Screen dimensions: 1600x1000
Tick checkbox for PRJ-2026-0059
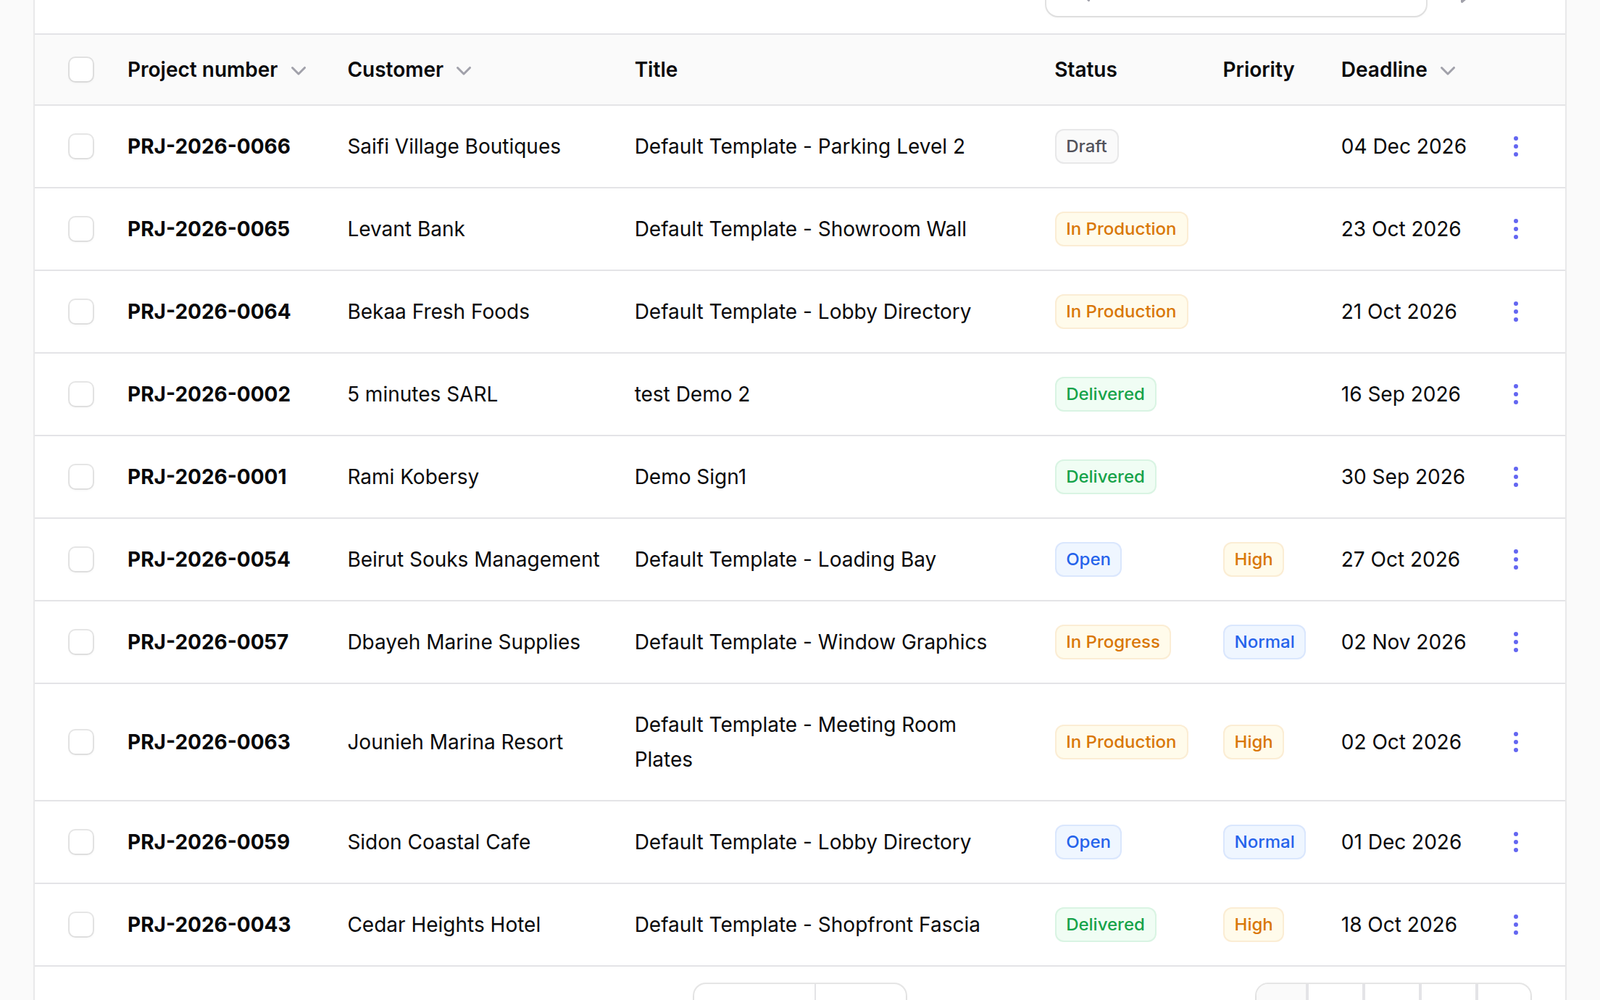coord(81,842)
